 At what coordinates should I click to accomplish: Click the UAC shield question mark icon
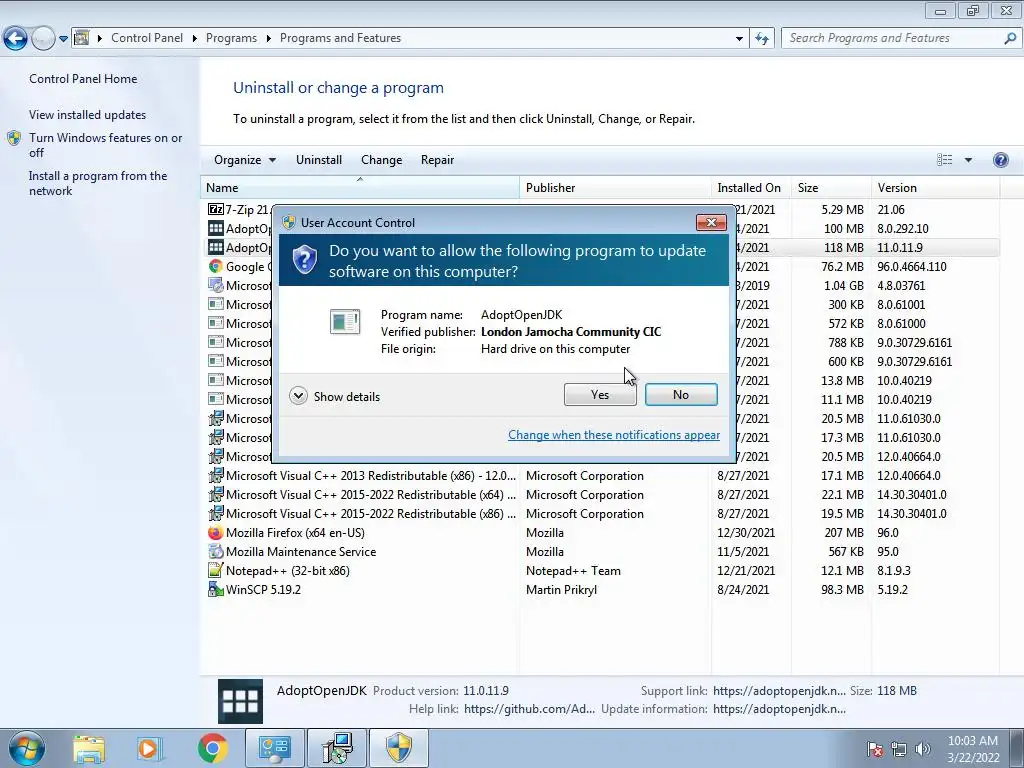(x=304, y=260)
